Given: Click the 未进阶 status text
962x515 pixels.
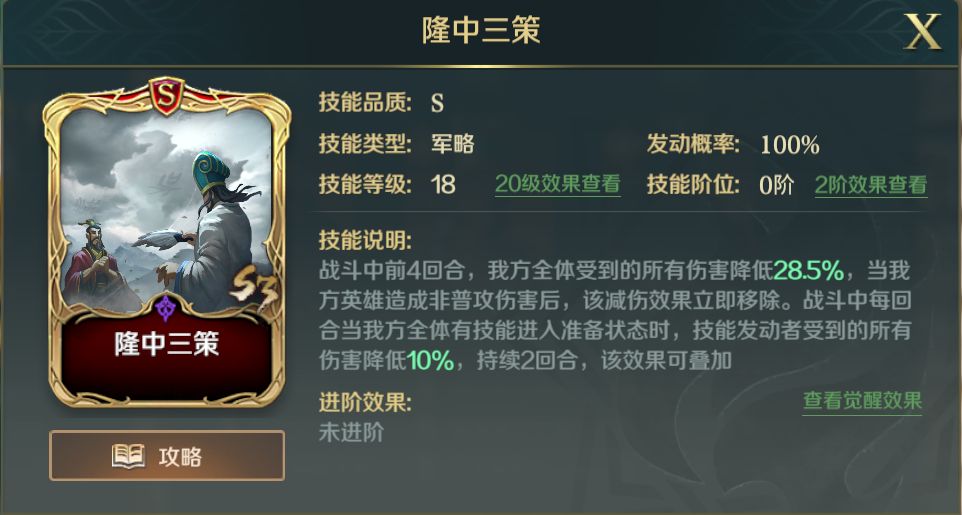Looking at the screenshot, I should pos(351,432).
